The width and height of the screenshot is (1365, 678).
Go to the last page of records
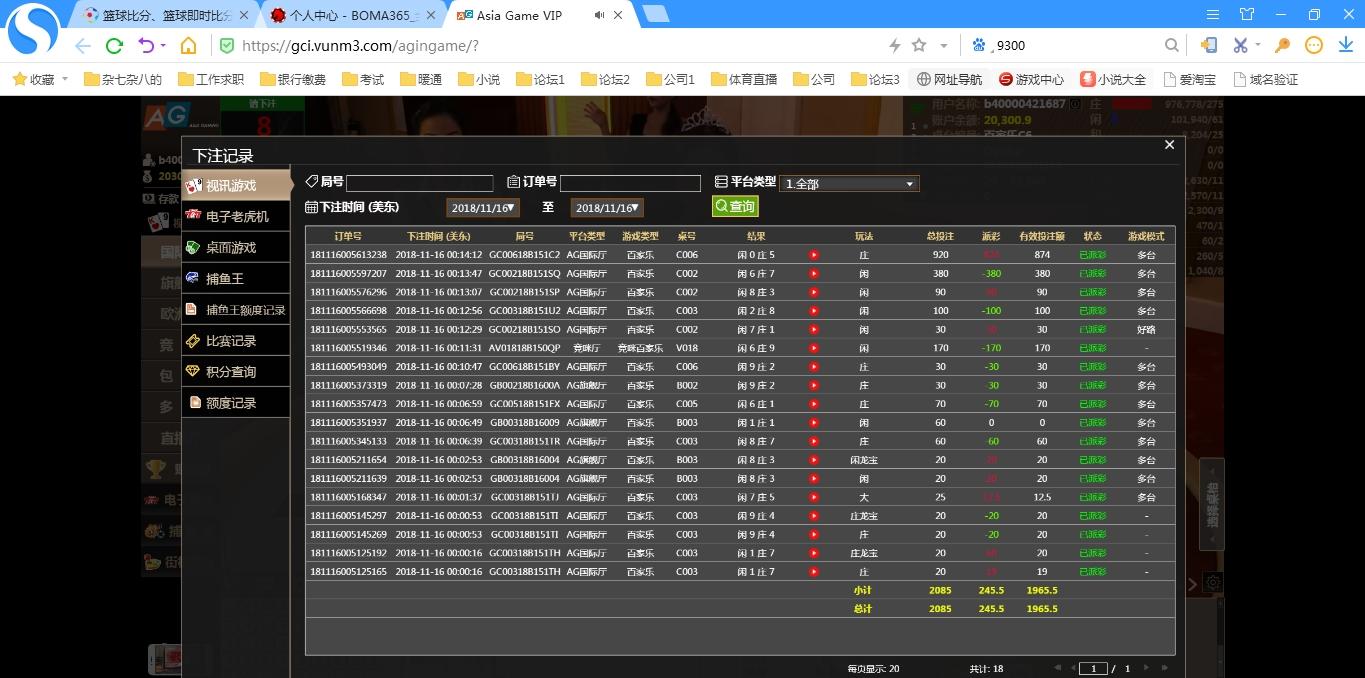[x=1163, y=668]
